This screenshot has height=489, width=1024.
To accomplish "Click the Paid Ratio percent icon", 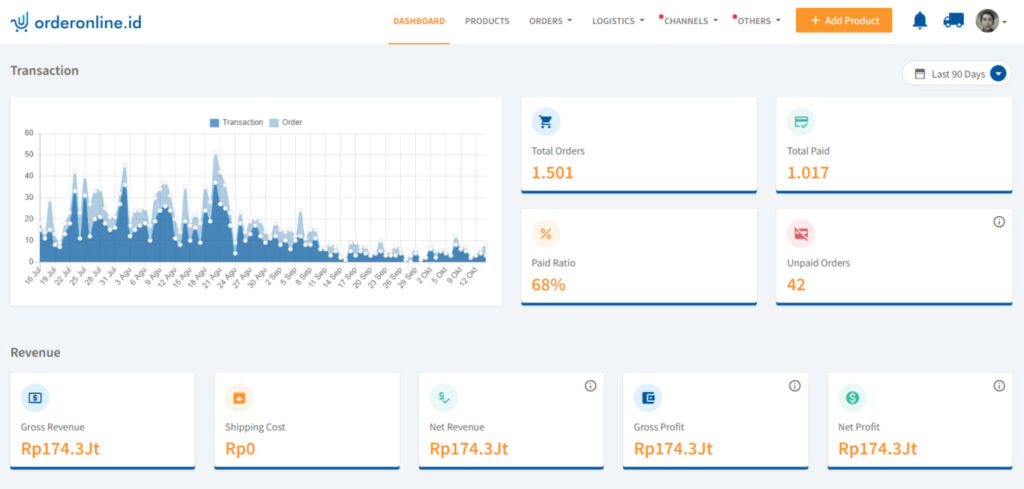I will 546,234.
